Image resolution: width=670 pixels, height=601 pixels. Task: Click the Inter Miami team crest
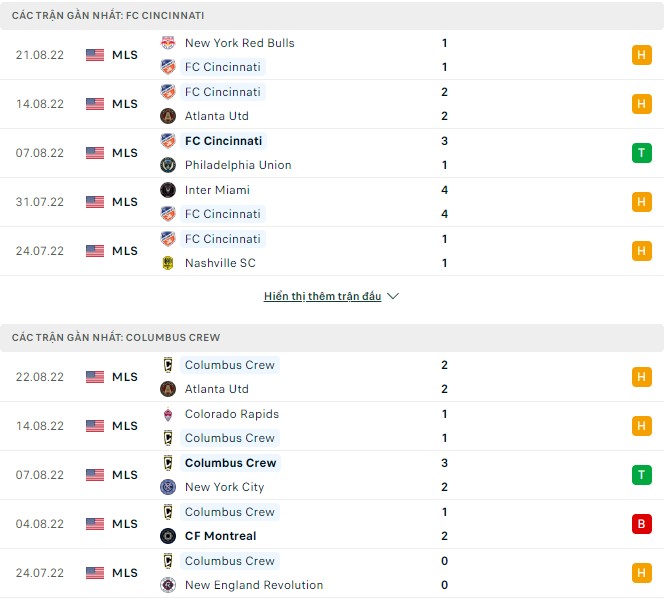(x=168, y=190)
